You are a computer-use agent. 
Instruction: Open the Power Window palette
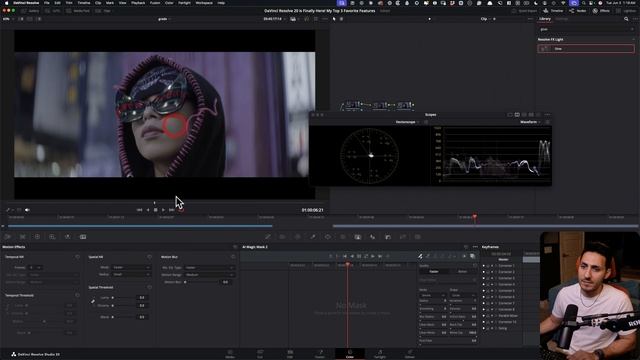[x=328, y=237]
